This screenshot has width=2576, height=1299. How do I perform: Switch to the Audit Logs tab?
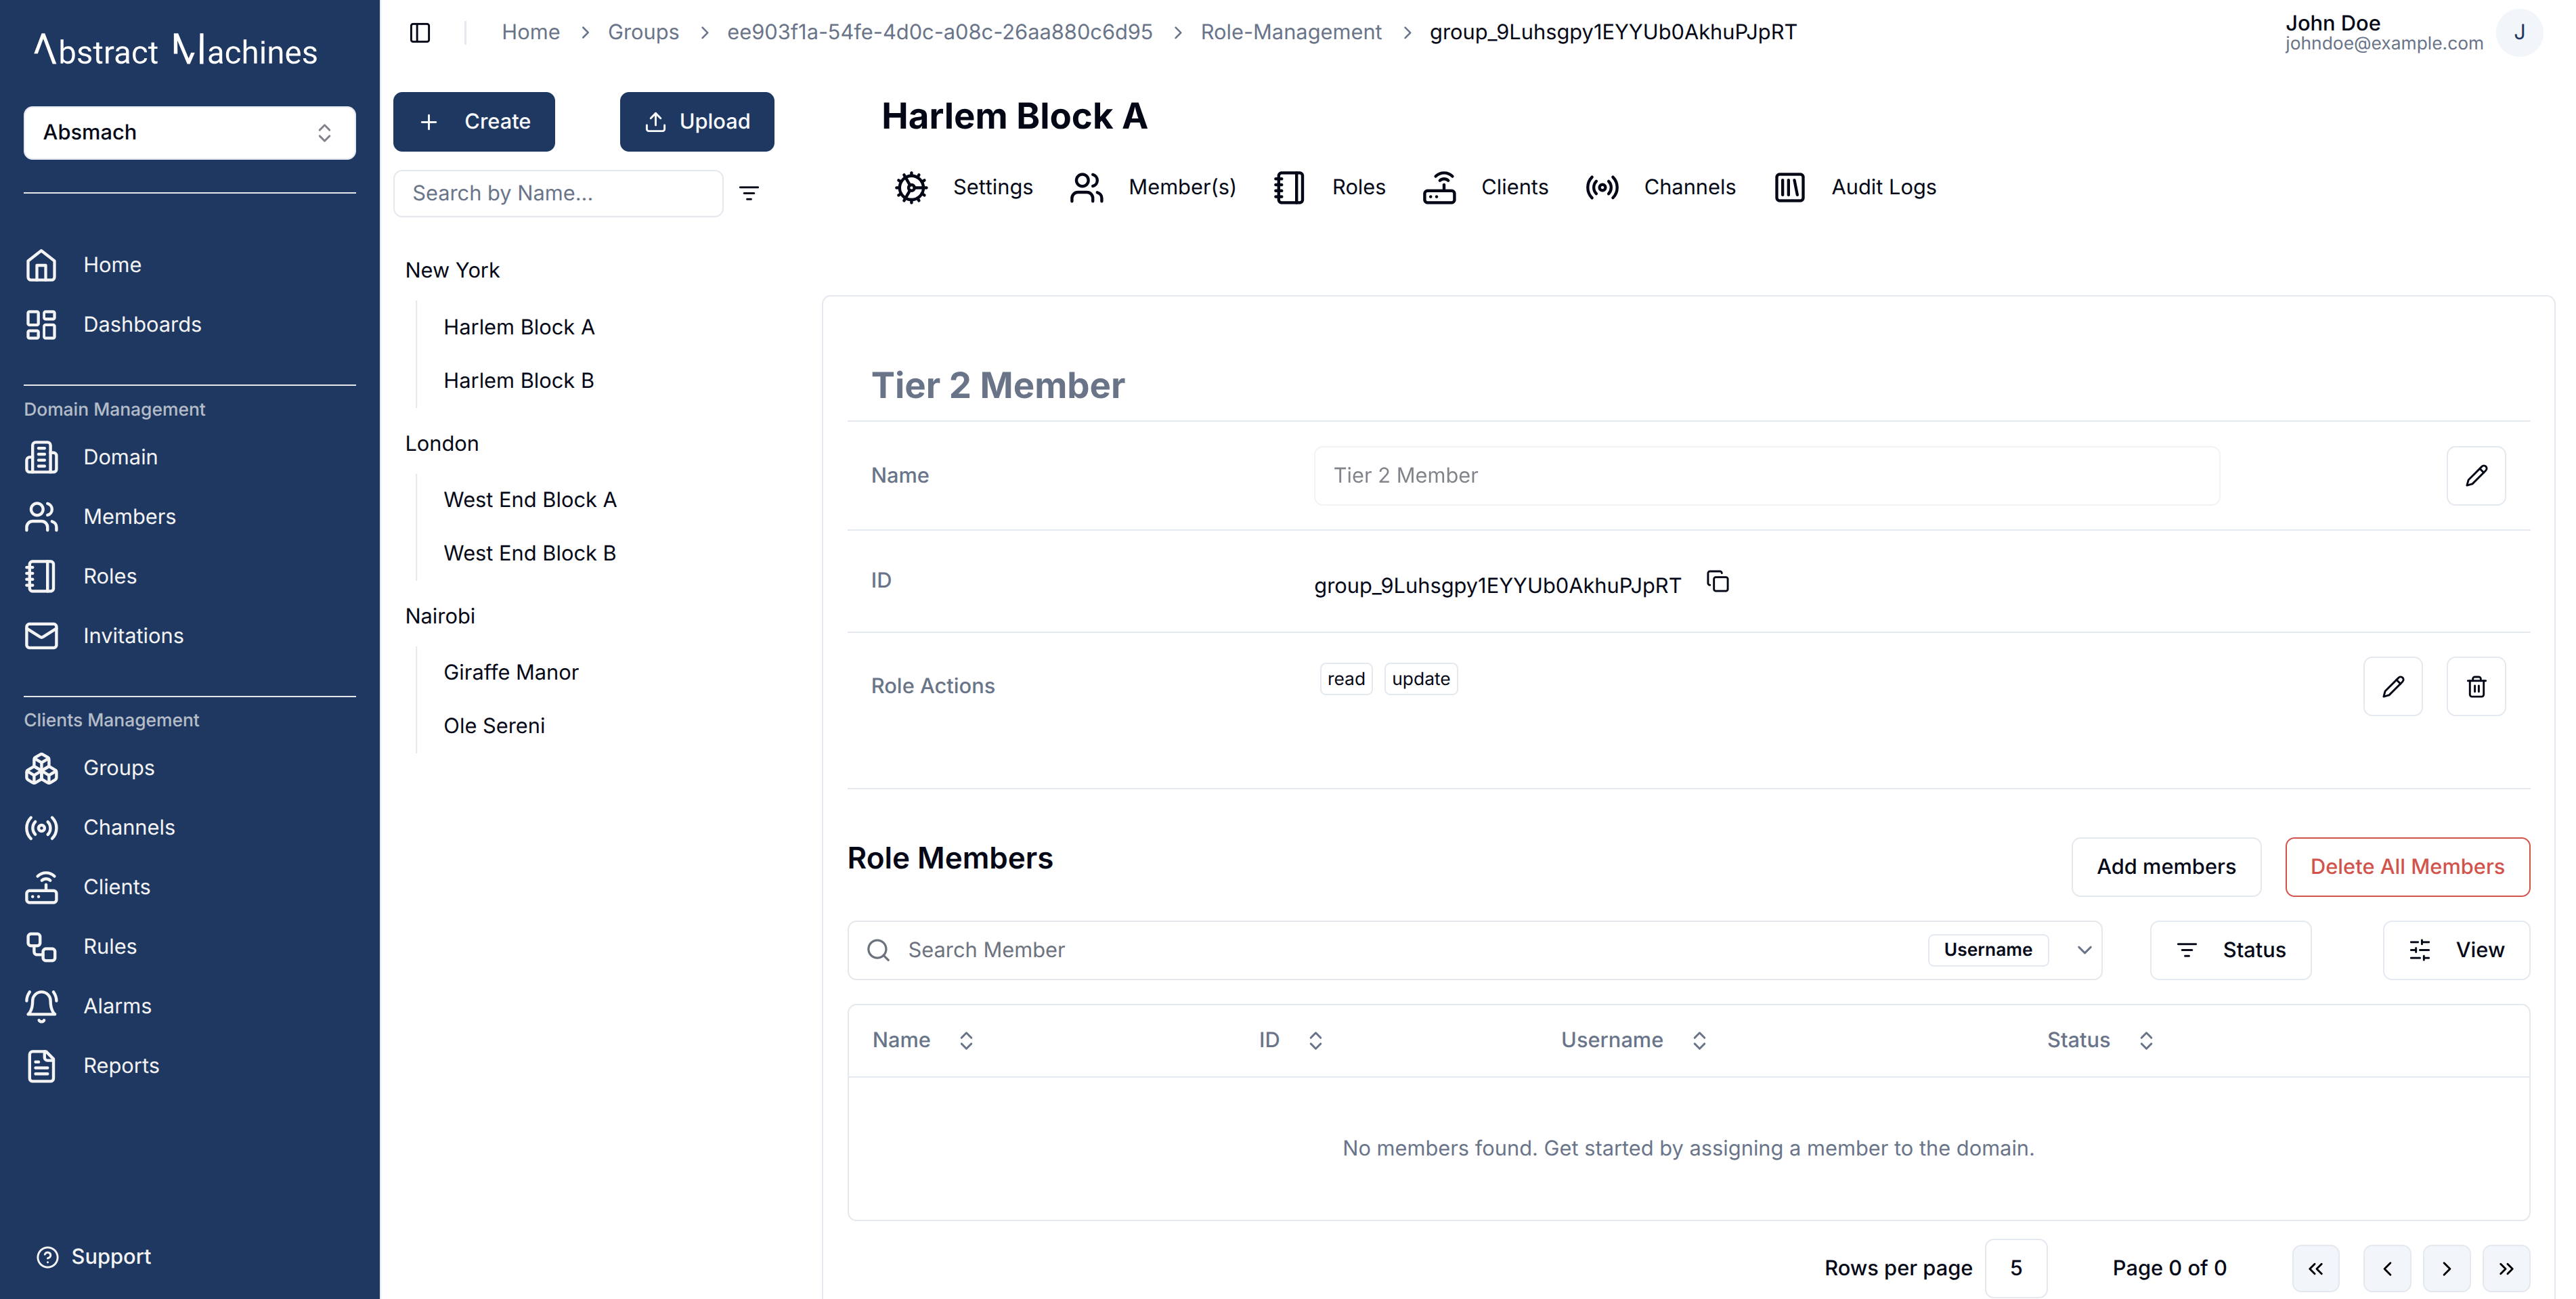(x=1855, y=187)
